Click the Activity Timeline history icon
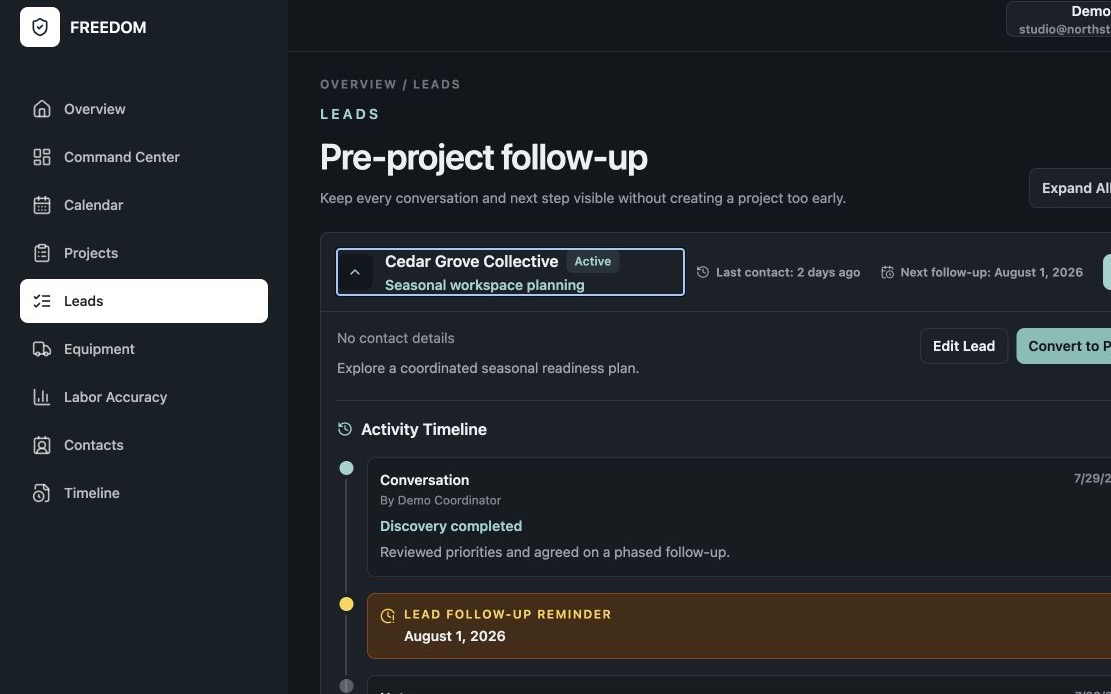 pos(345,429)
